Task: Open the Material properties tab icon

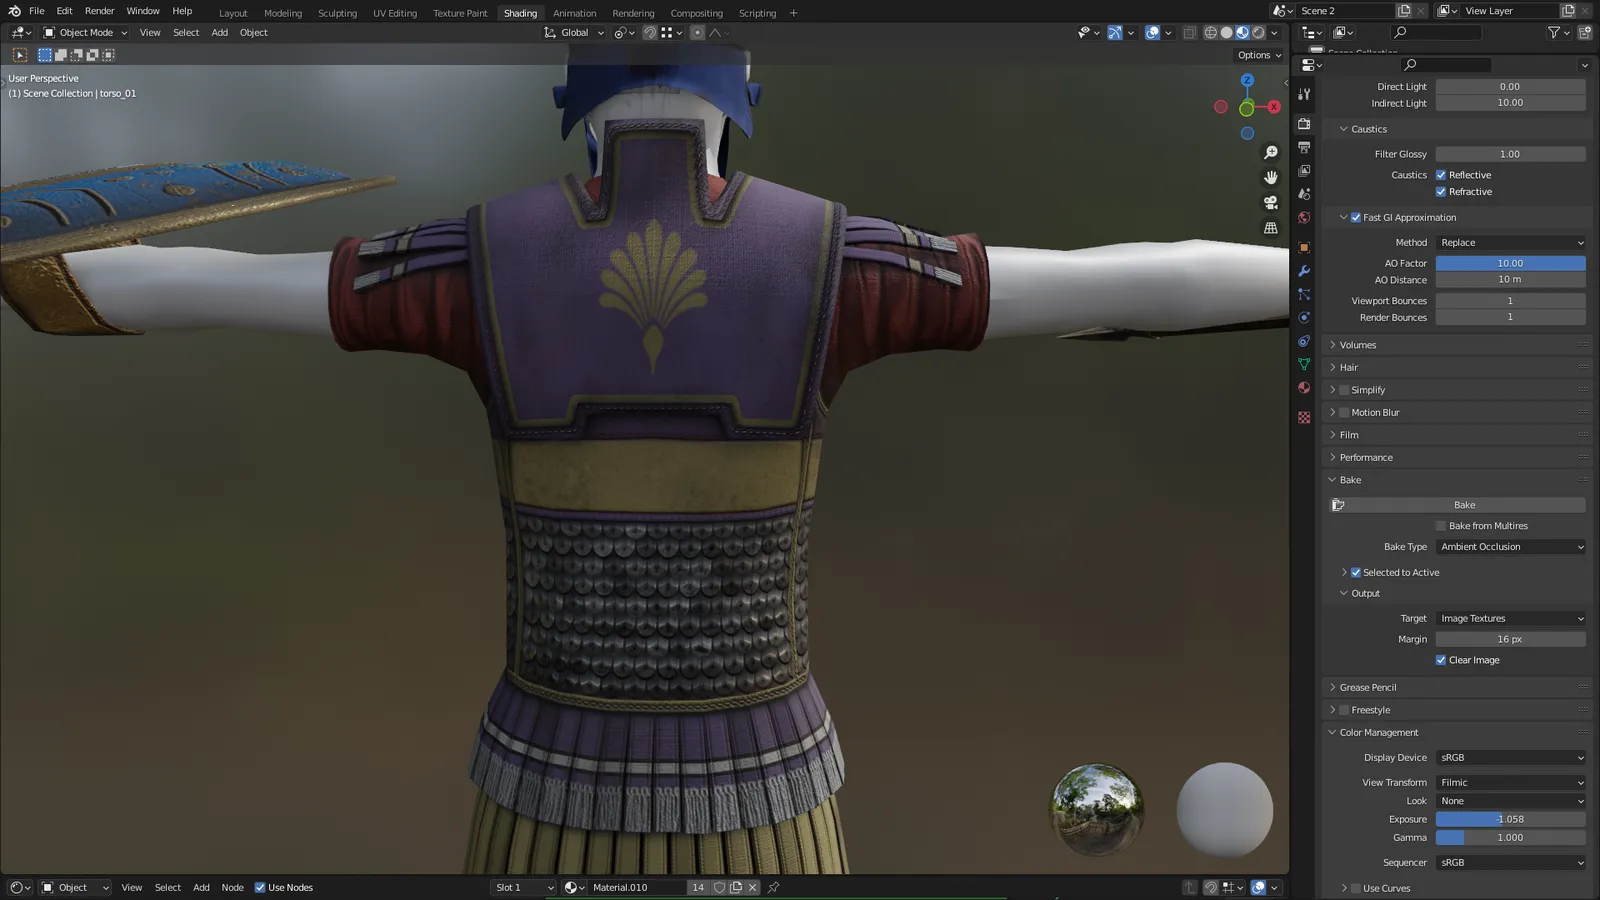Action: 1304,388
